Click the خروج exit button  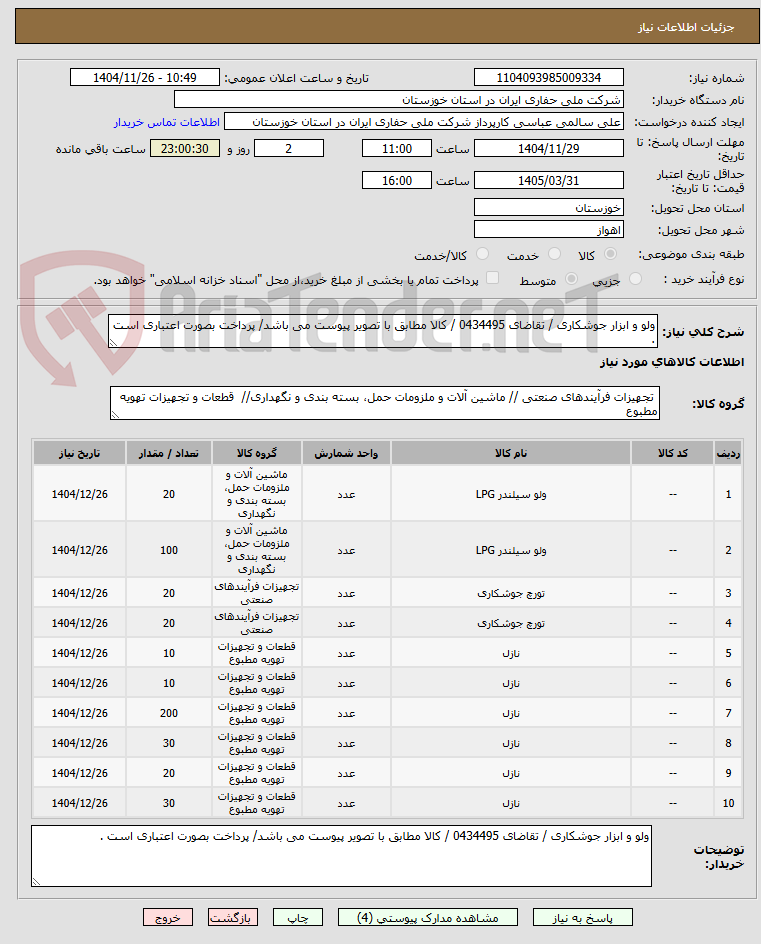tap(167, 918)
